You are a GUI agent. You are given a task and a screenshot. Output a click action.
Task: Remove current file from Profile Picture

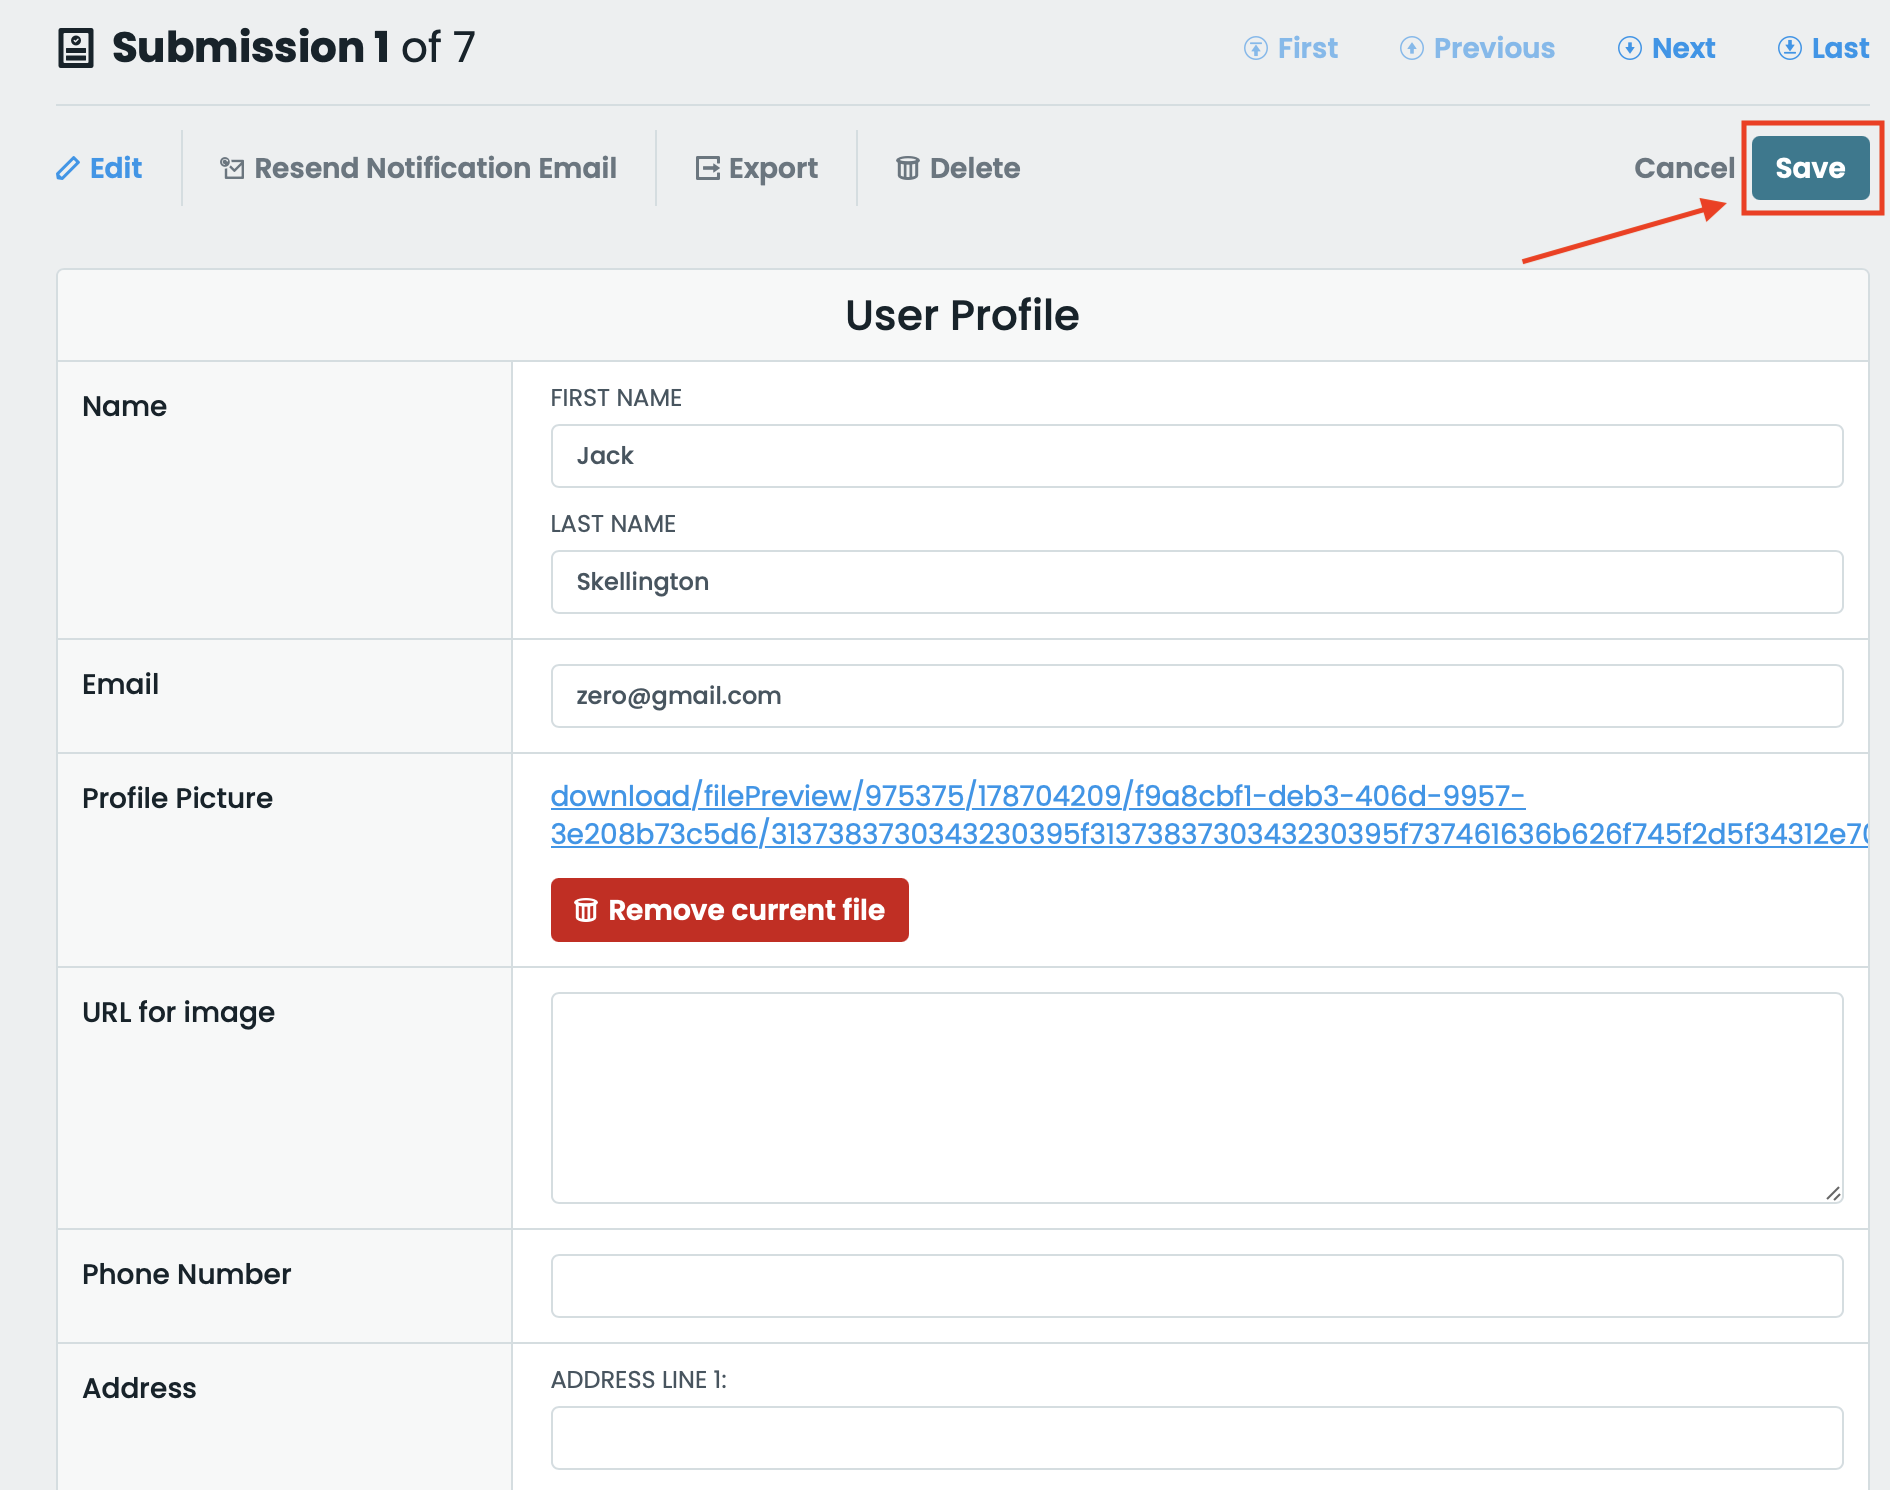[729, 910]
